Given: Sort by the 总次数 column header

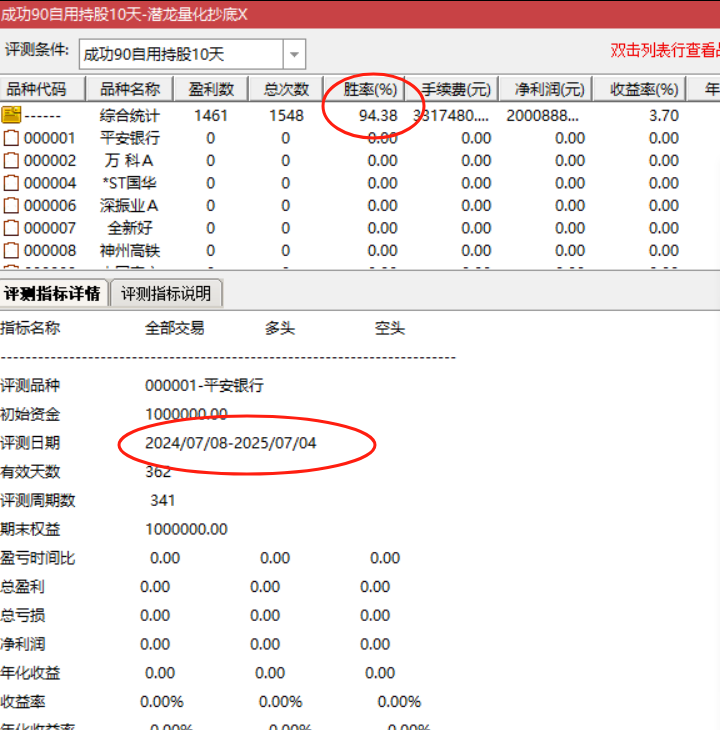Looking at the screenshot, I should click(286, 89).
